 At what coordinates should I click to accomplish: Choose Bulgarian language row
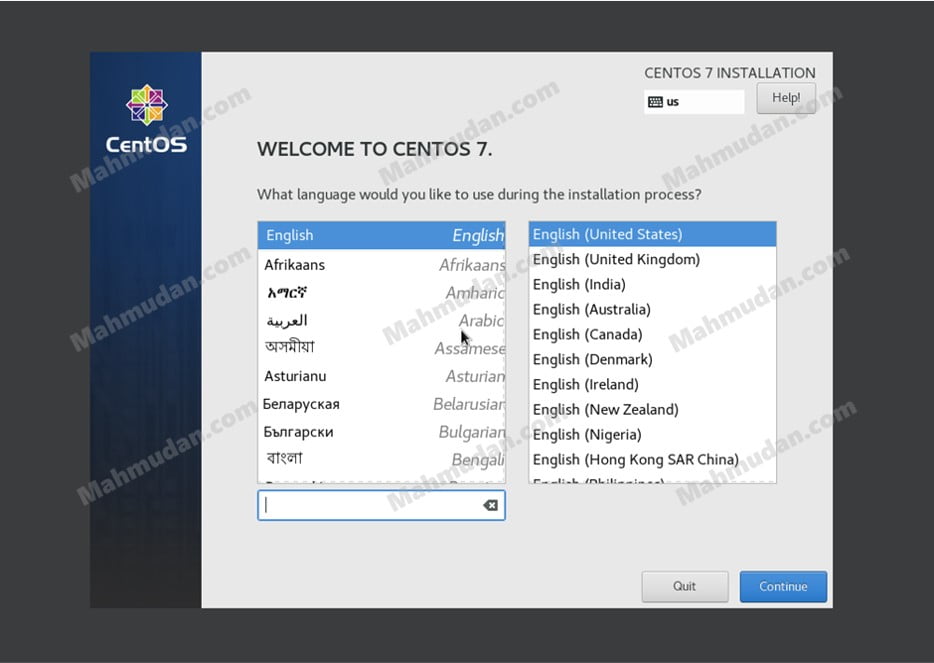tap(381, 432)
